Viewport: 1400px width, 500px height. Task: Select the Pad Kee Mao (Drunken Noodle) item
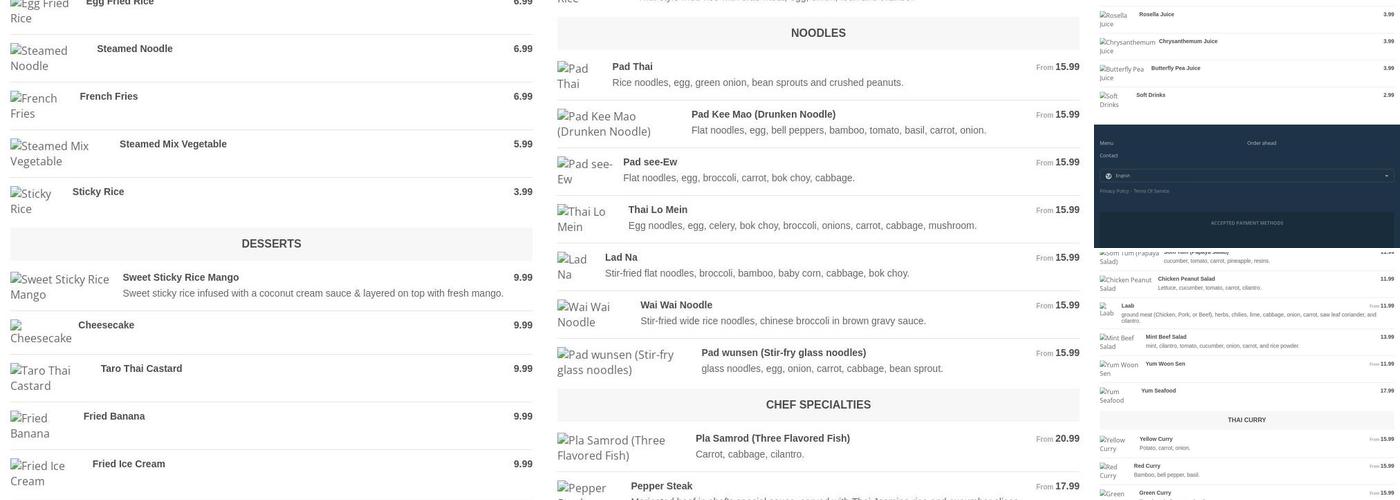point(763,114)
